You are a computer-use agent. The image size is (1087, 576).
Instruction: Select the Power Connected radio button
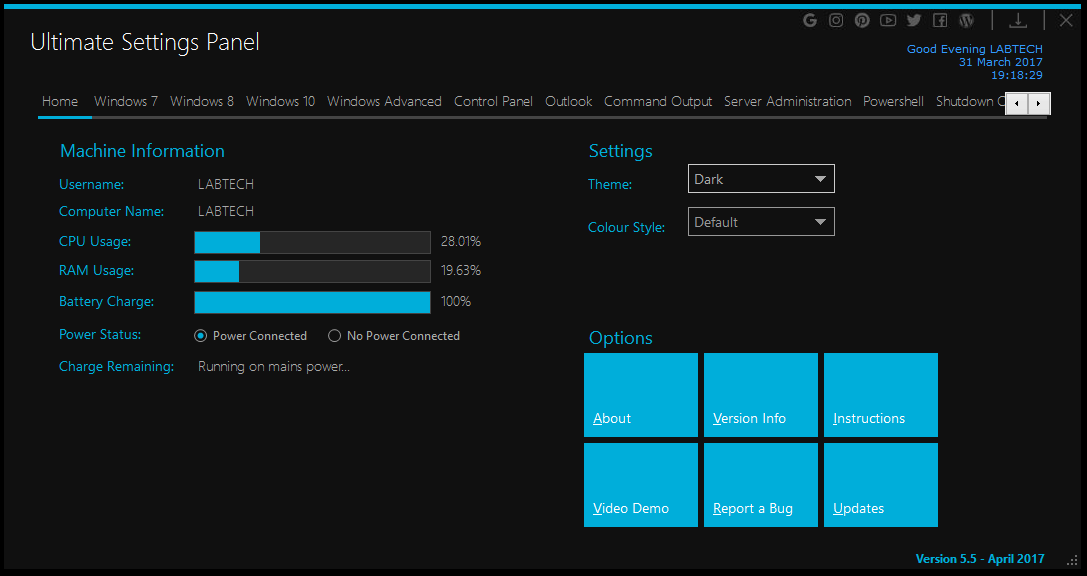point(201,336)
